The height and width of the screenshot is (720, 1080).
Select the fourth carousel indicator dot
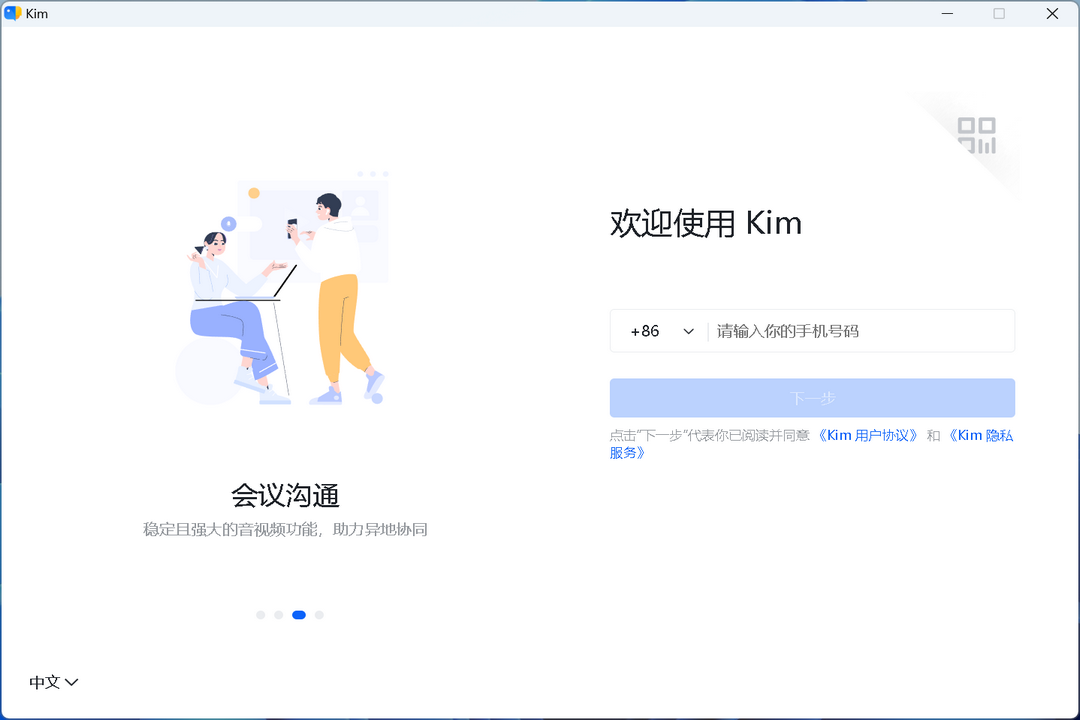click(319, 615)
